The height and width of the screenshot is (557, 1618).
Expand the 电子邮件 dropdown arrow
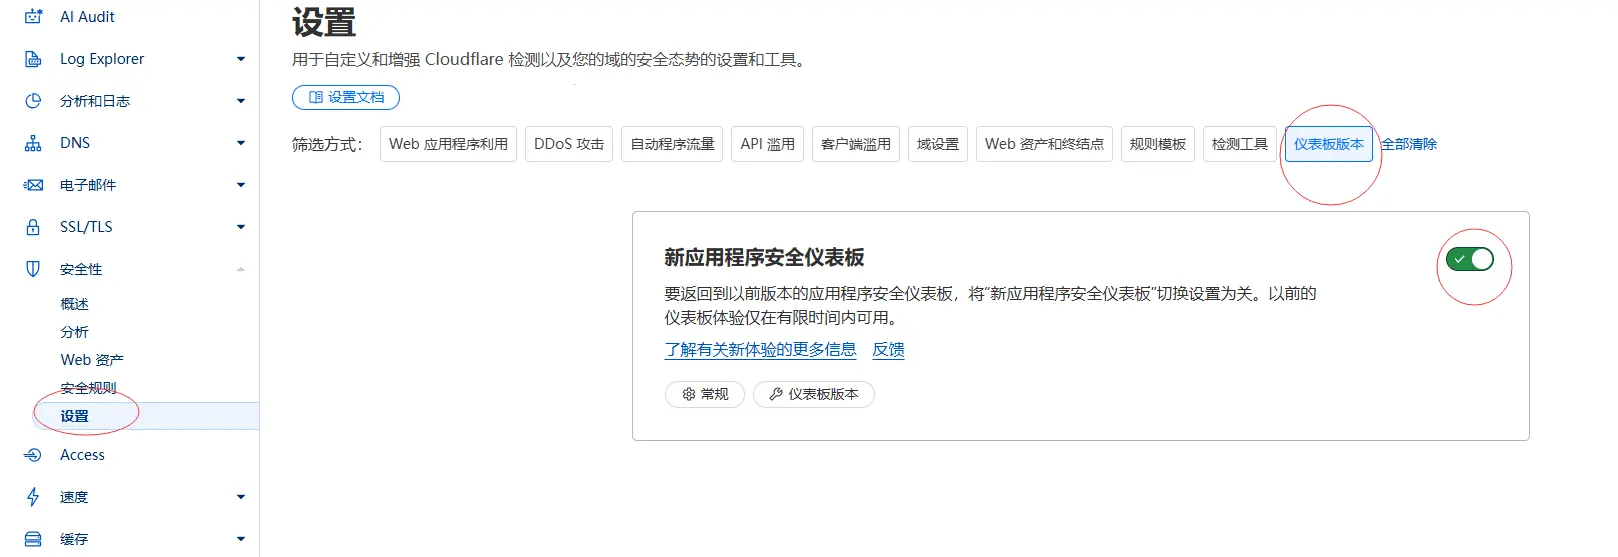pyautogui.click(x=241, y=185)
